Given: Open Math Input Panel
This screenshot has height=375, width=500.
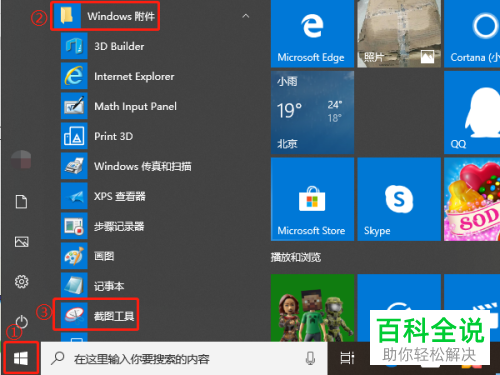Looking at the screenshot, I should [119, 106].
